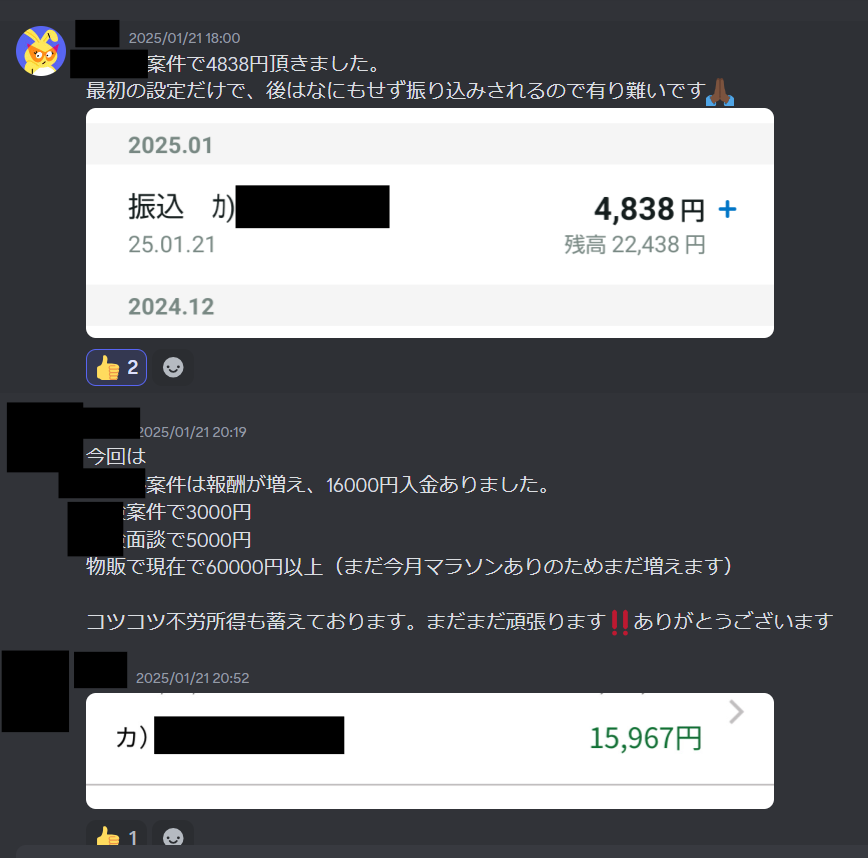
Task: Click the message text mentioning 16000円入金
Action: pyautogui.click(x=348, y=484)
